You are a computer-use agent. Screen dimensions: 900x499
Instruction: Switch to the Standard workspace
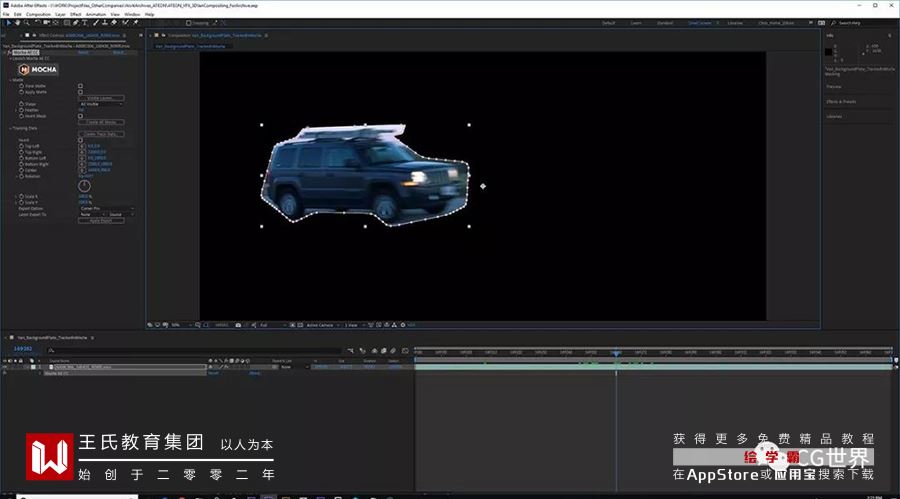pyautogui.click(x=665, y=23)
